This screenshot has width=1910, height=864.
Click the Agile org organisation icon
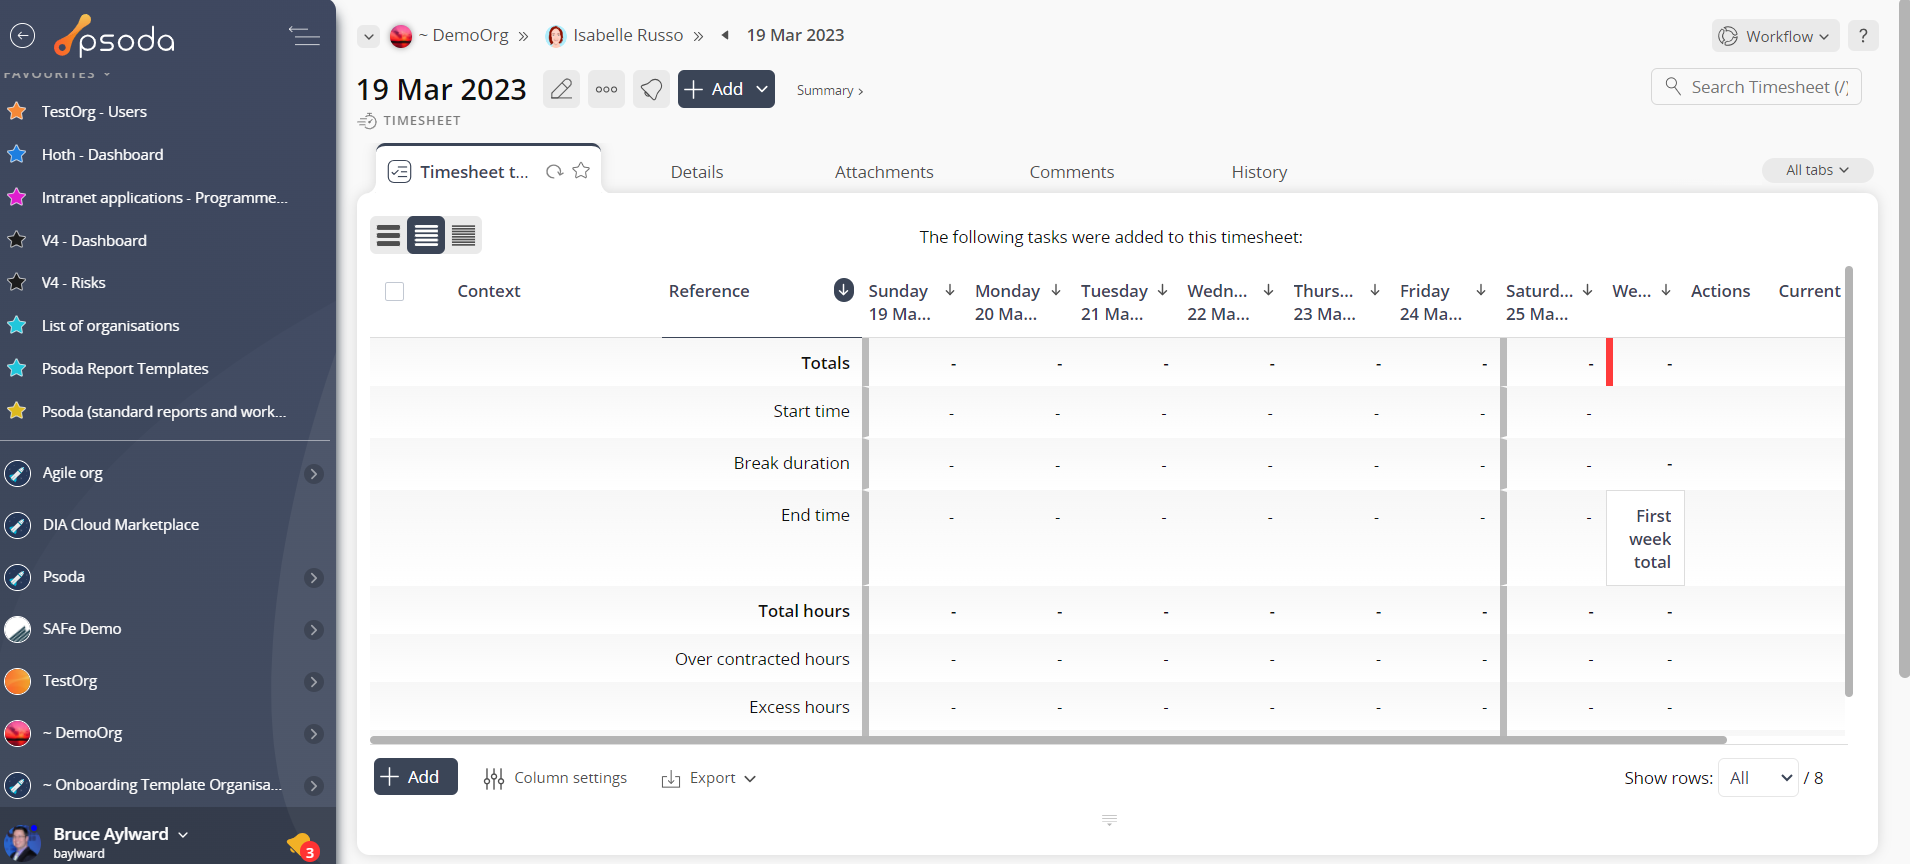(18, 473)
